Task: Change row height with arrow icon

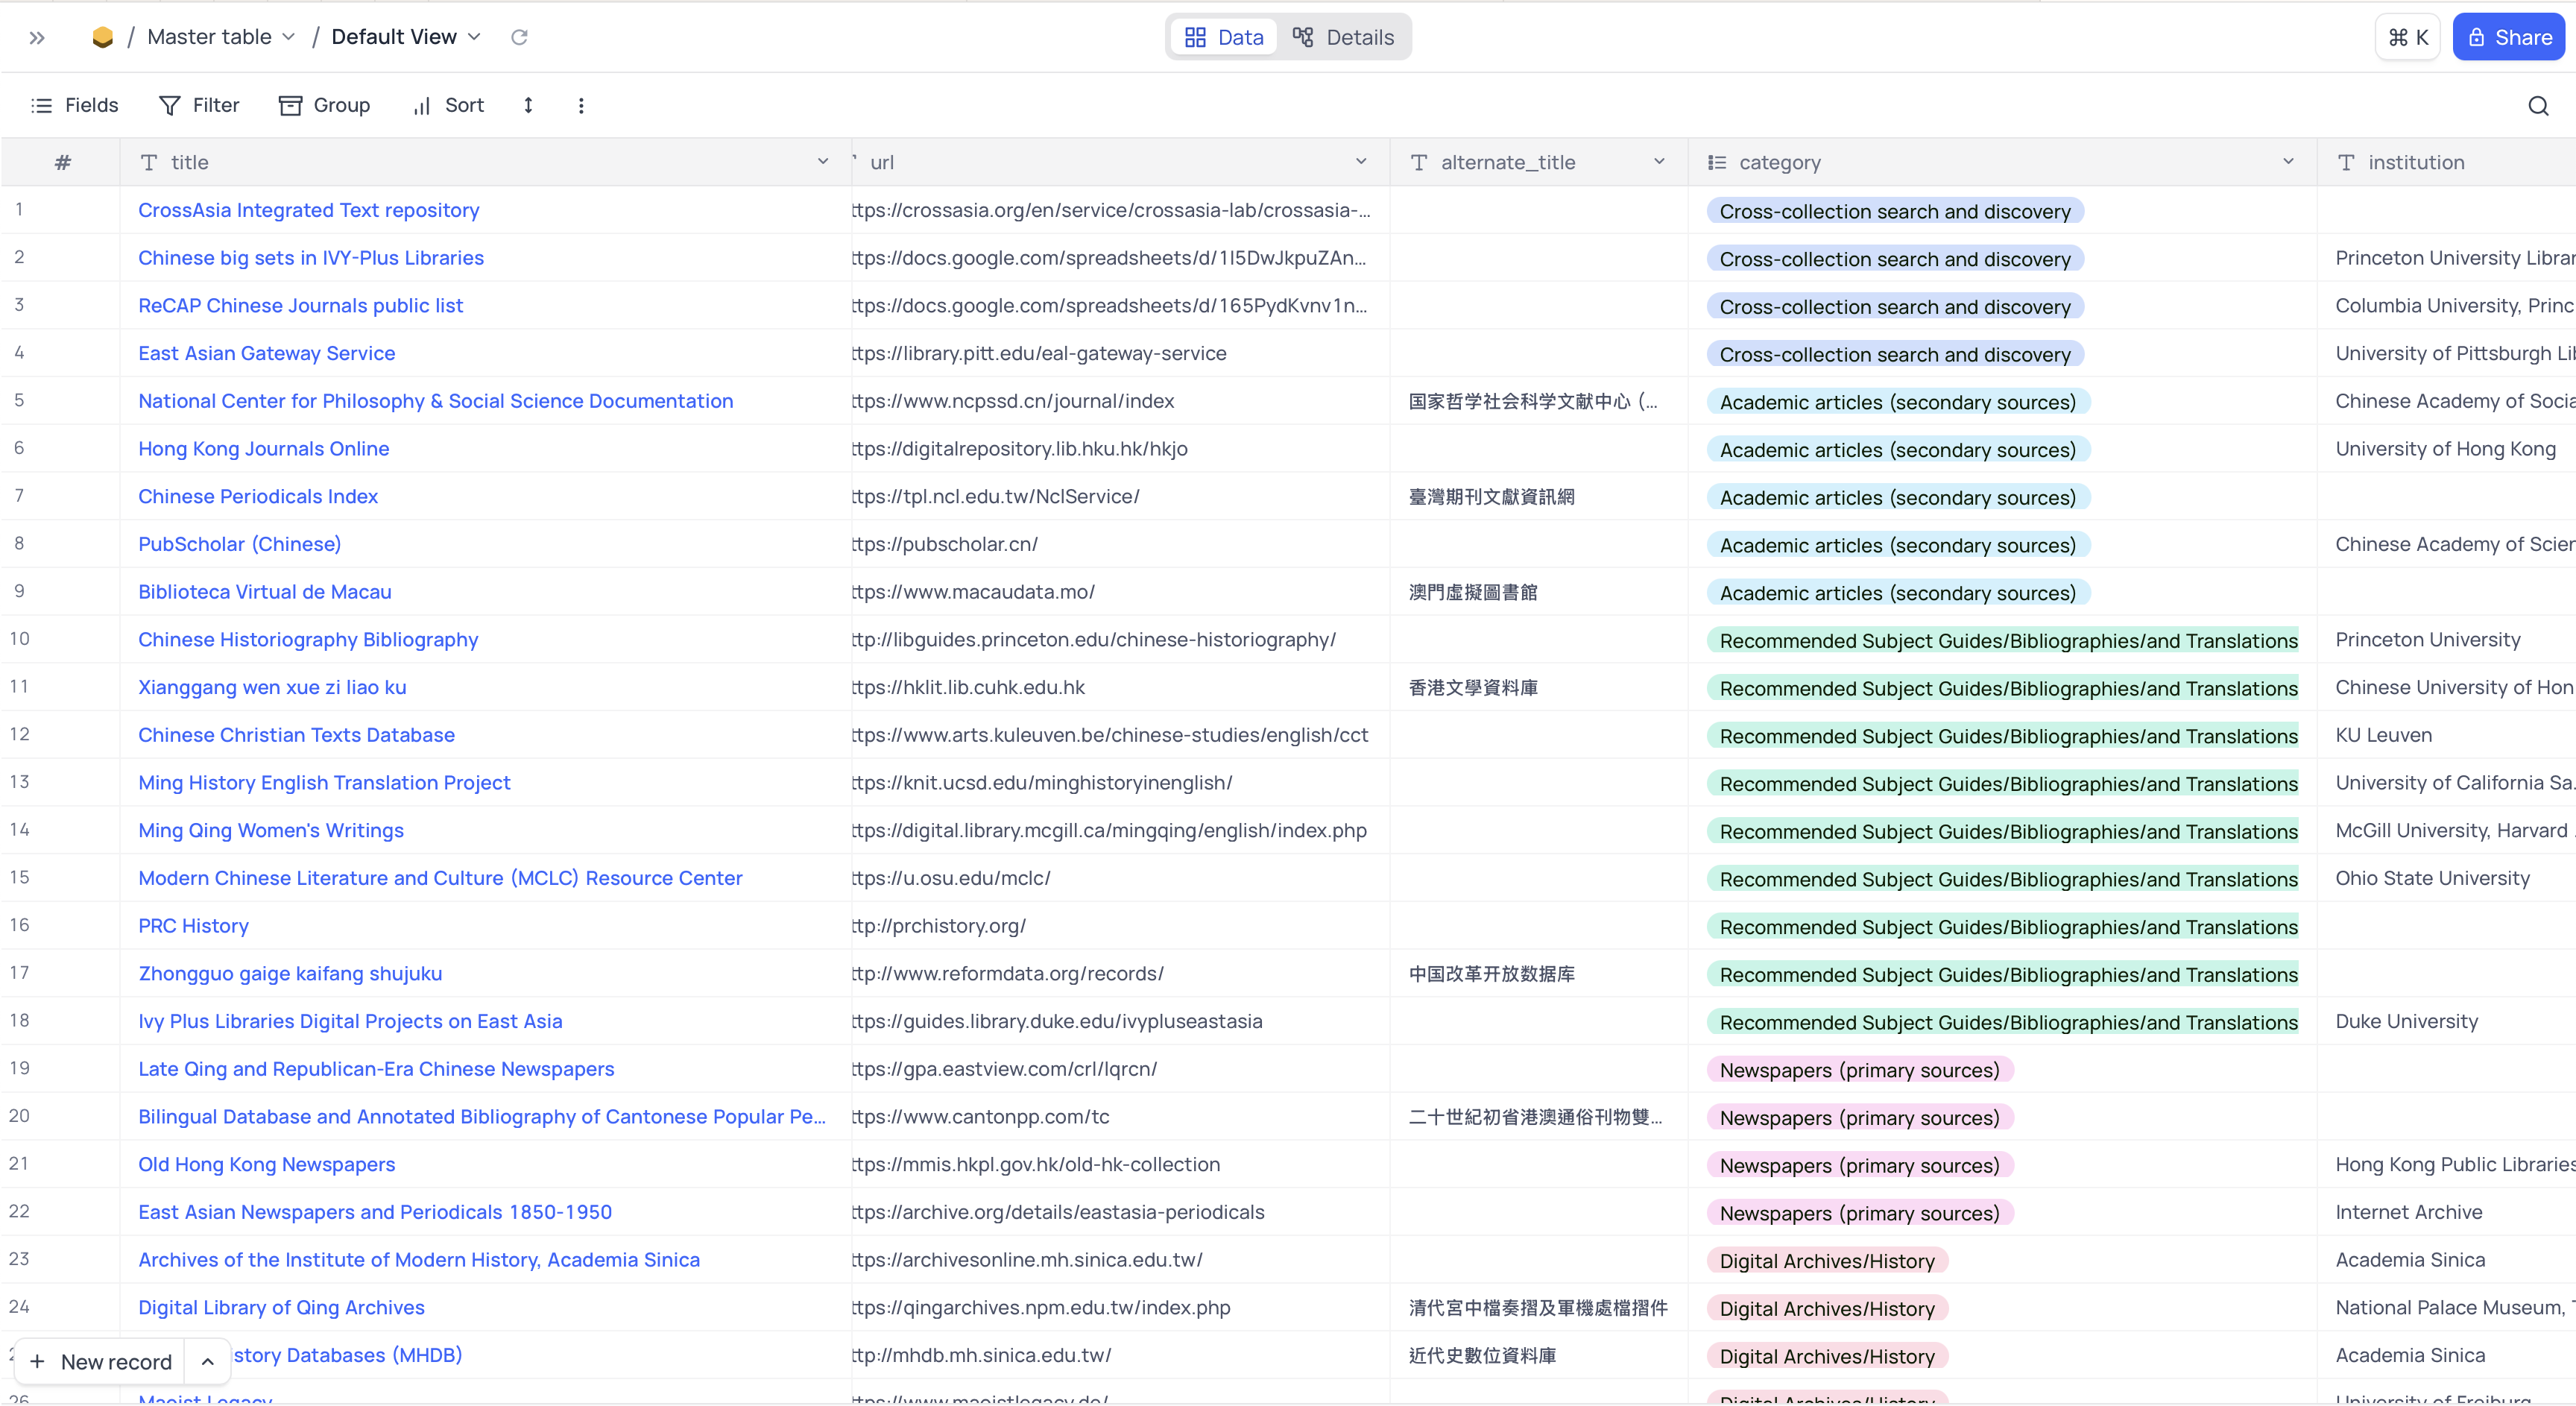Action: pos(528,105)
